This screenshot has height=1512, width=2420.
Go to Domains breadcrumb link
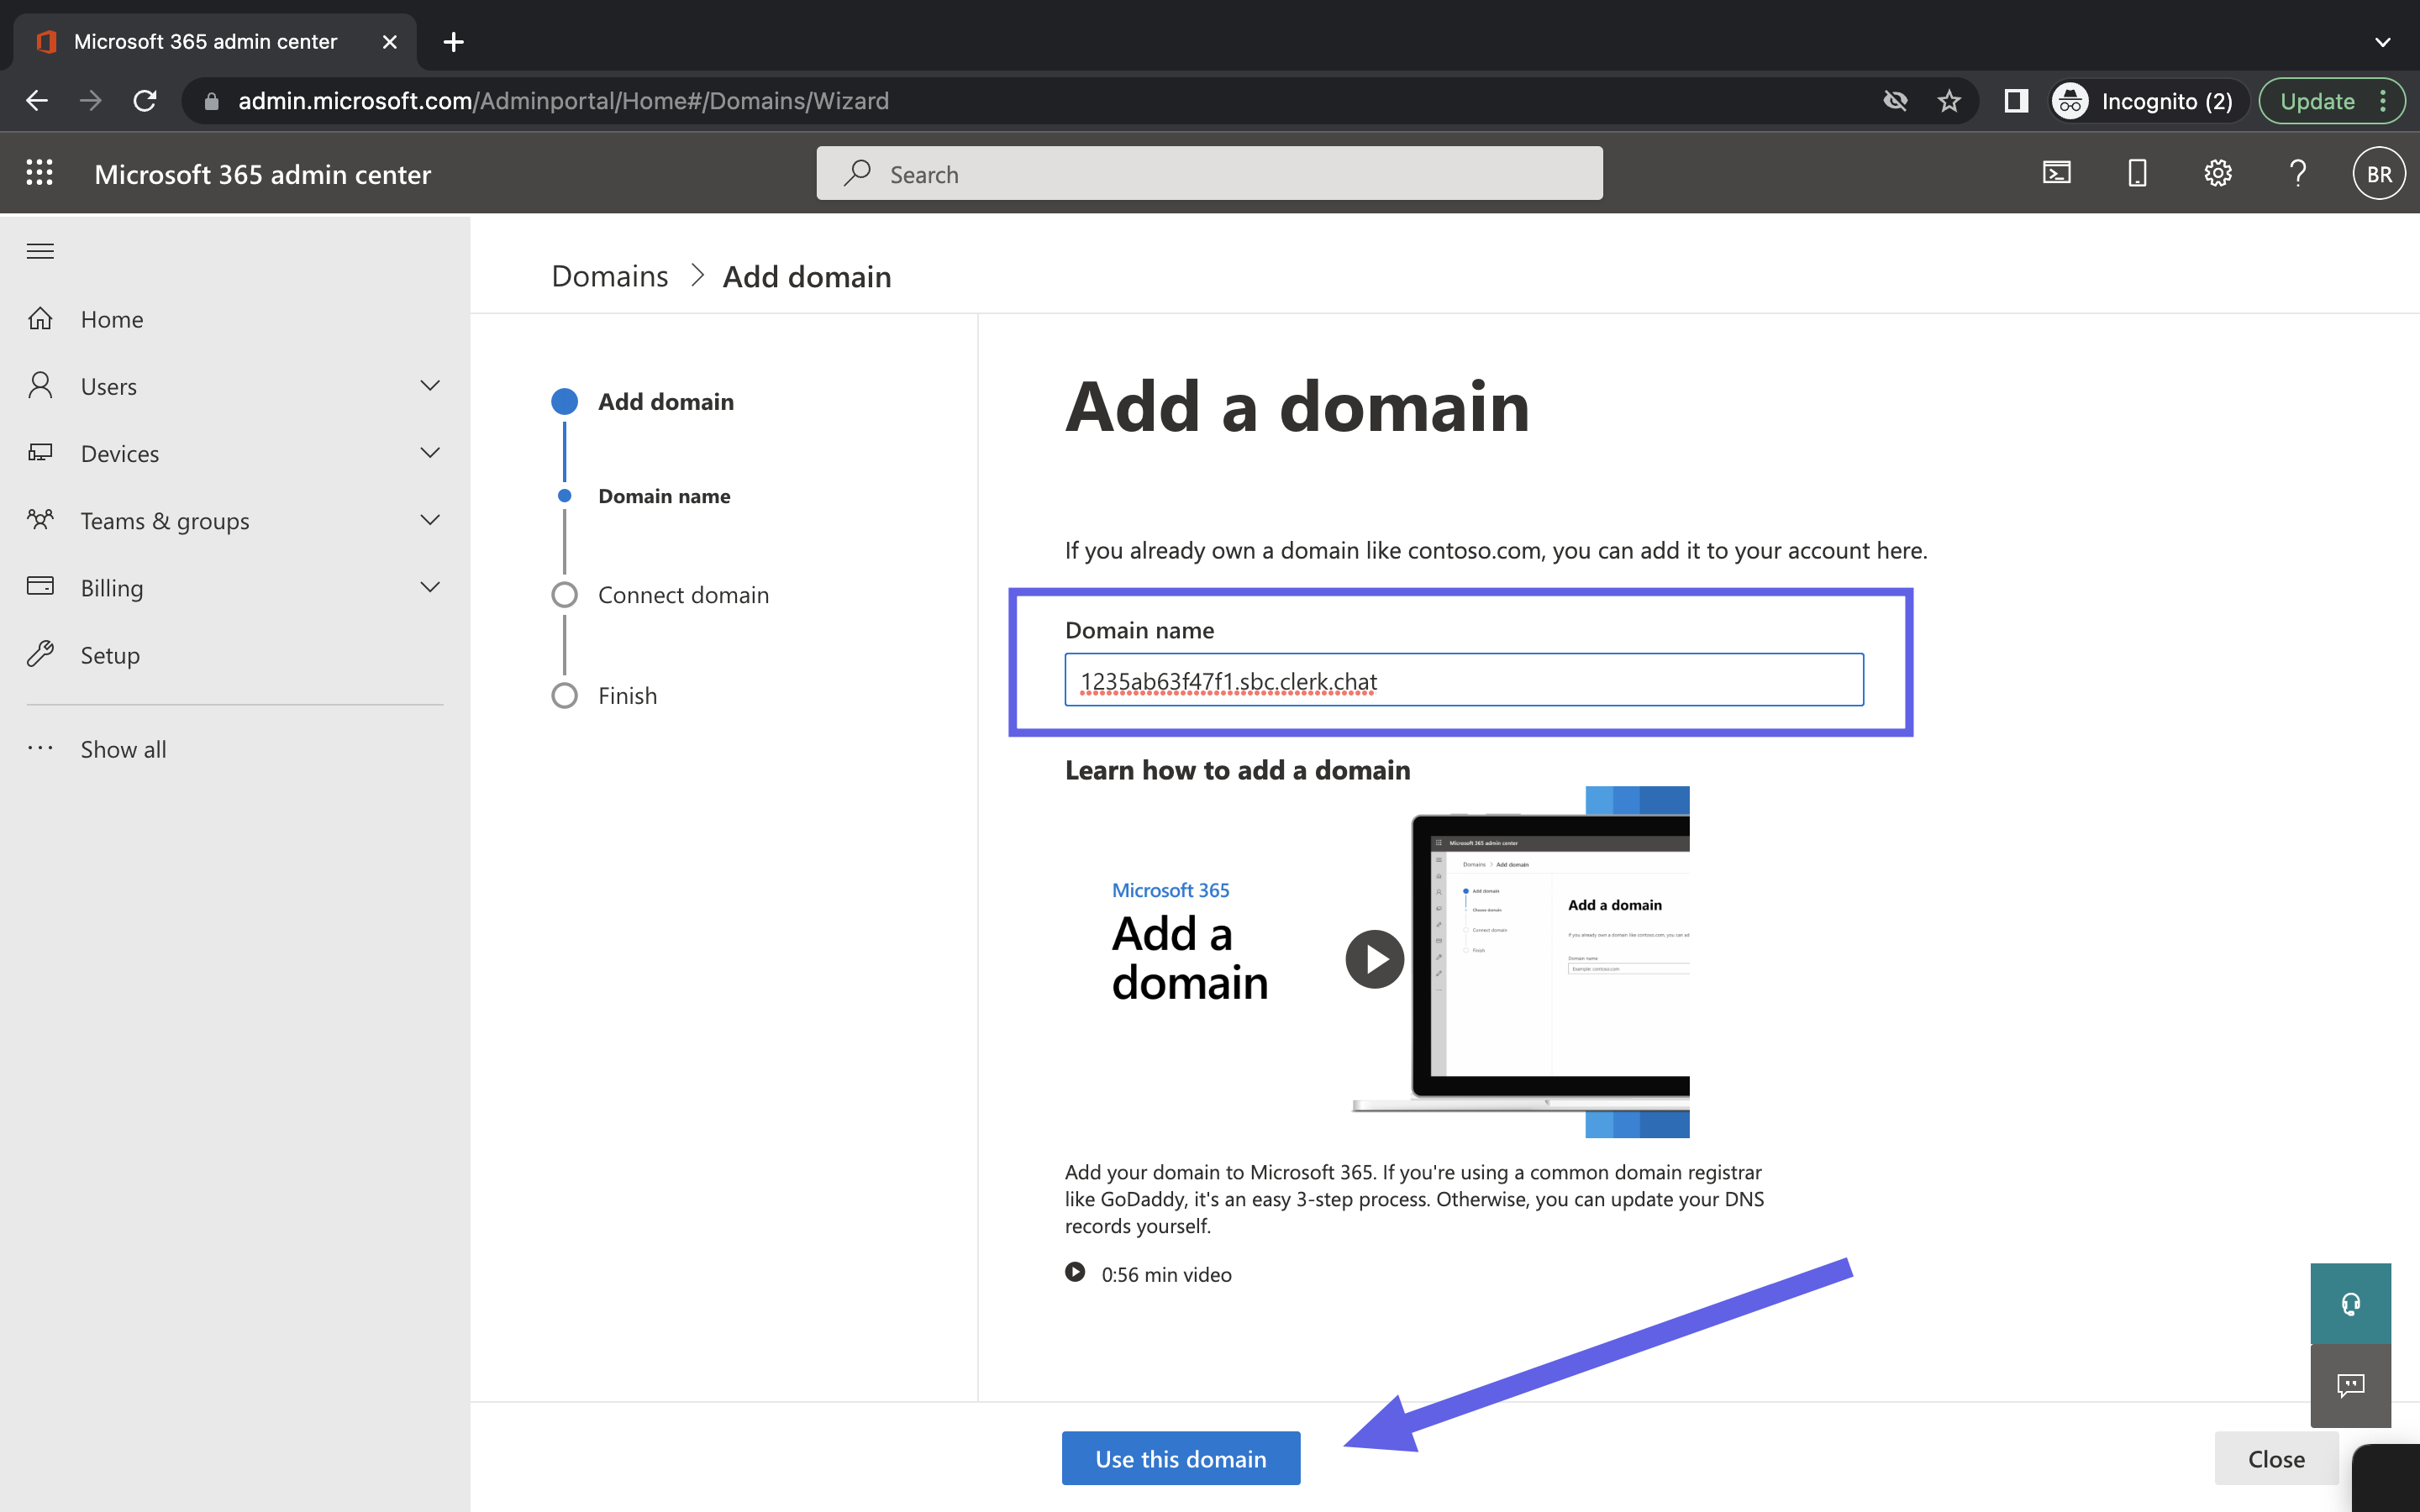coord(609,276)
